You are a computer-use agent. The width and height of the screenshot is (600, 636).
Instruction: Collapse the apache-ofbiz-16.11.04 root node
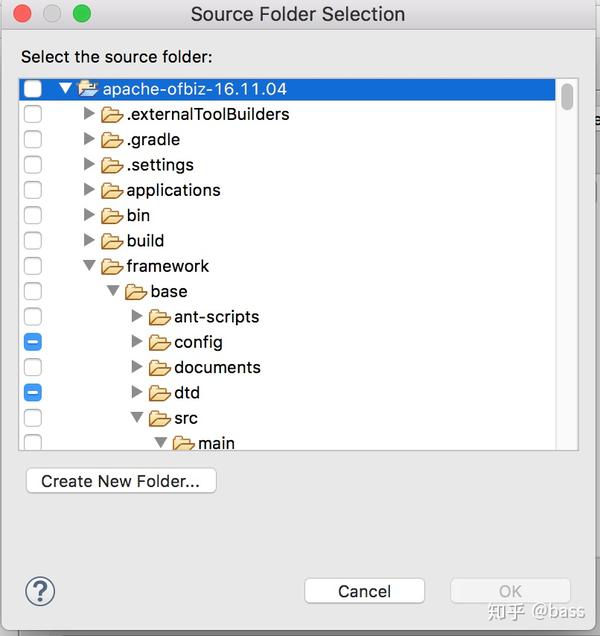[65, 88]
